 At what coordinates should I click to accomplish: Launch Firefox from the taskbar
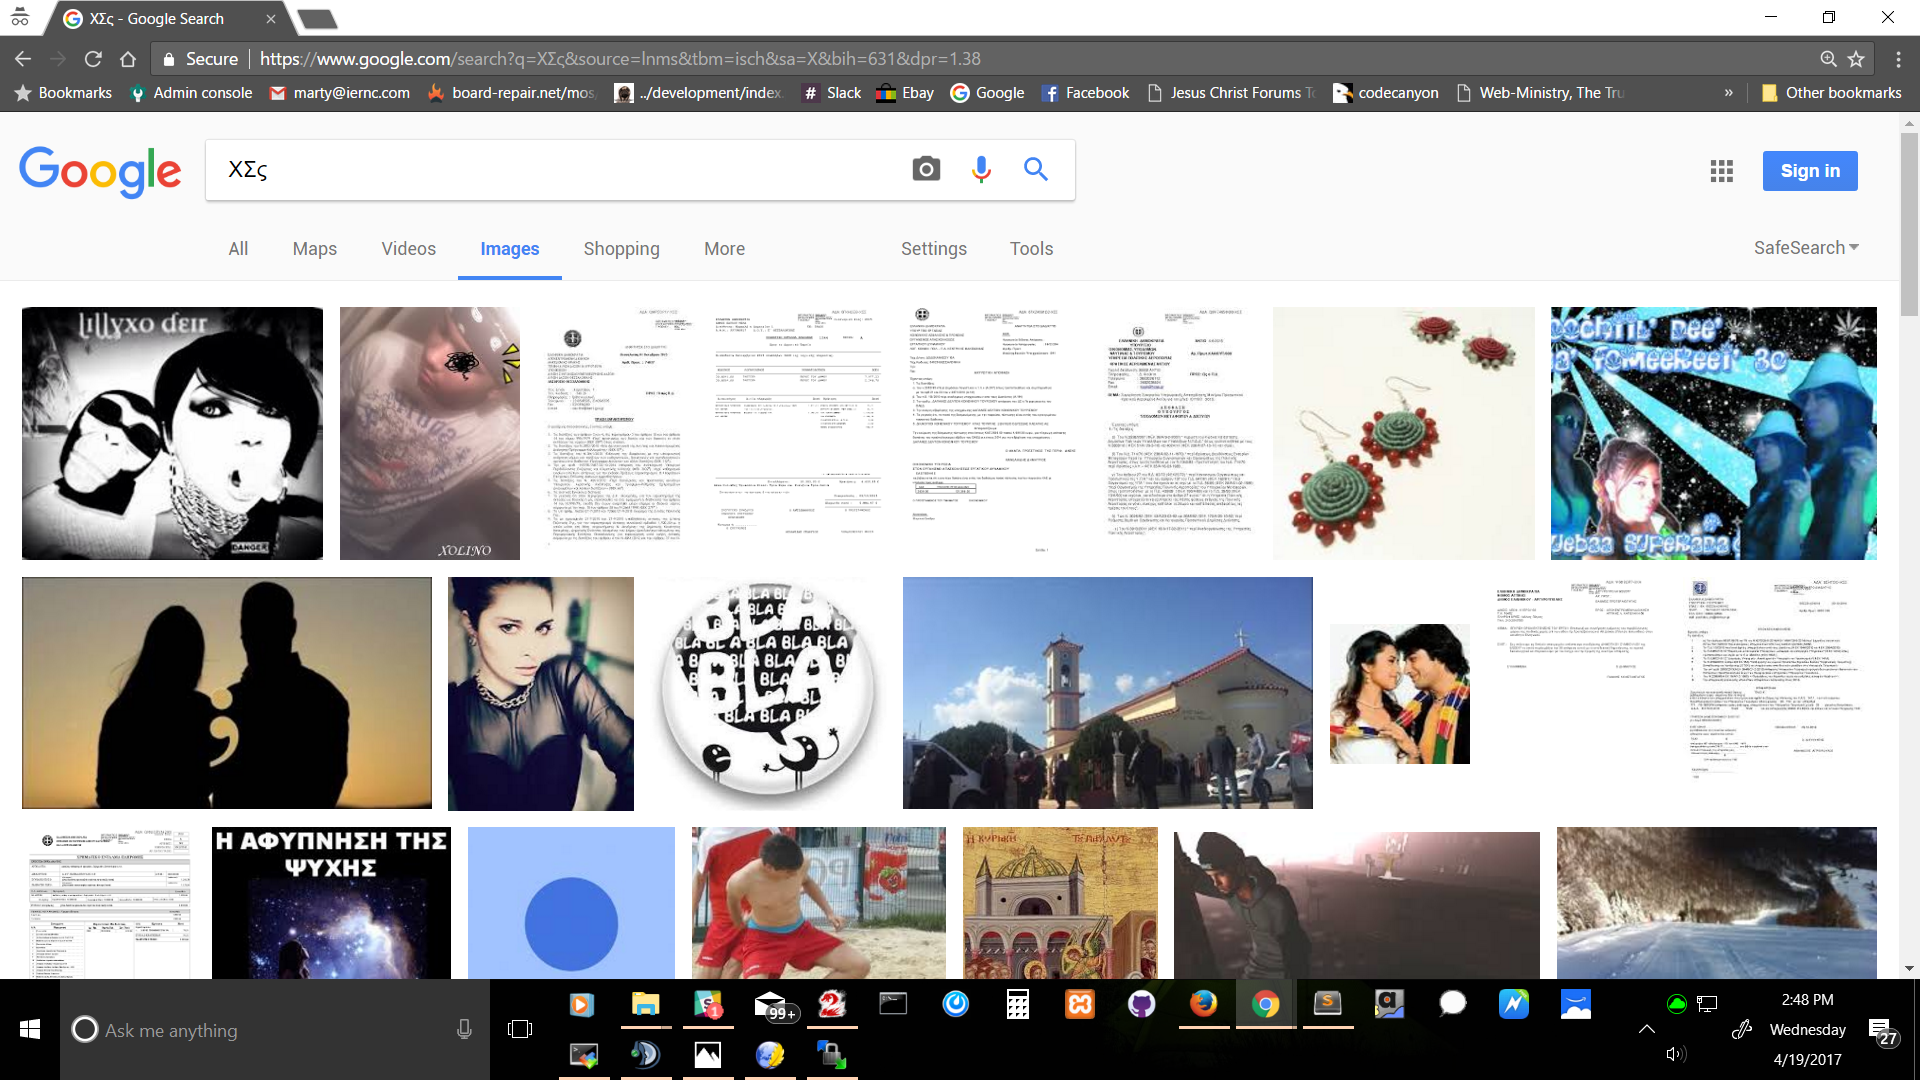[1203, 1004]
